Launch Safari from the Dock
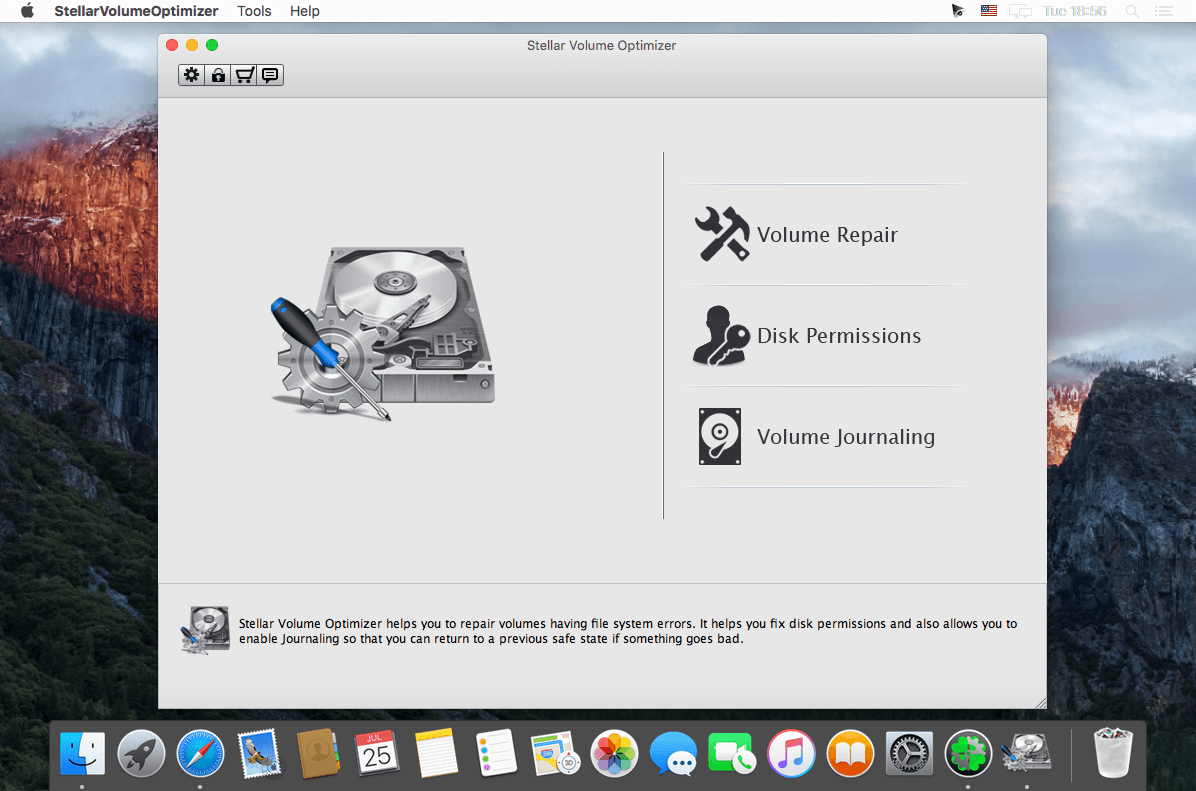 [x=201, y=753]
